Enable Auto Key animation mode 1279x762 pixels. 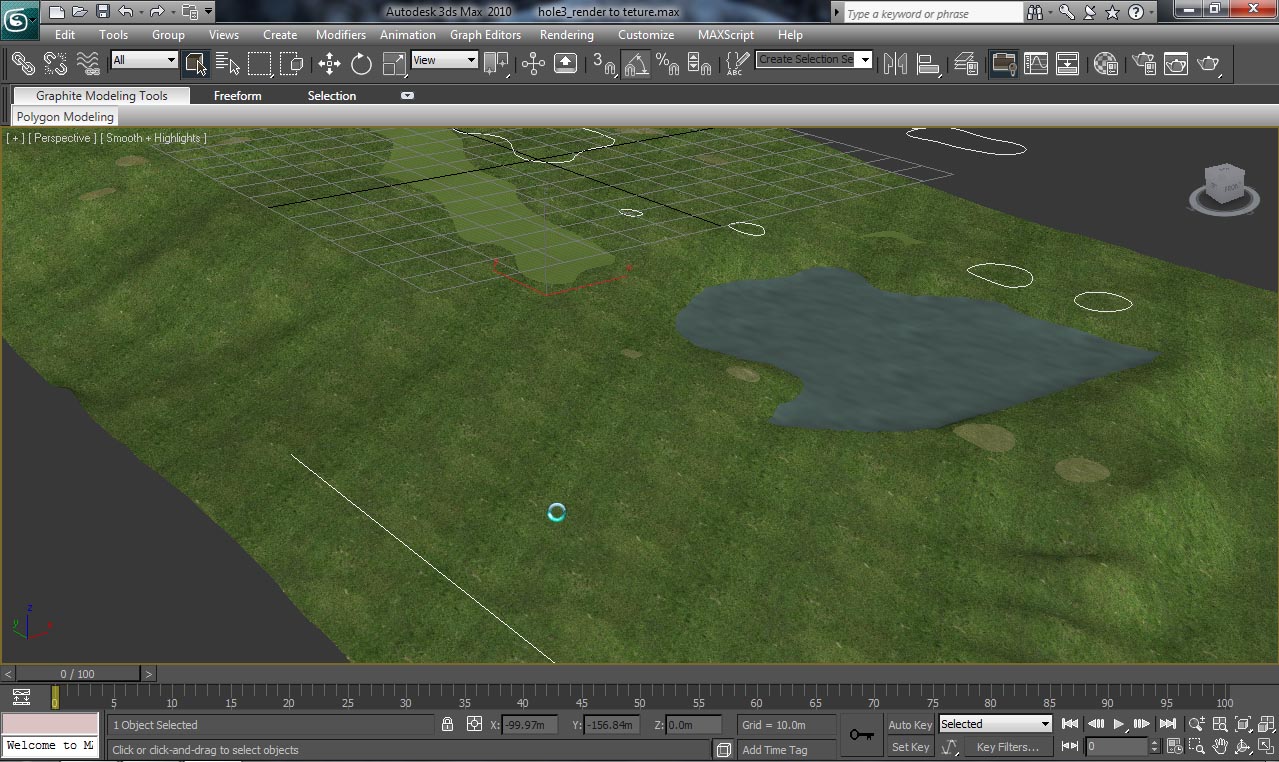(908, 724)
